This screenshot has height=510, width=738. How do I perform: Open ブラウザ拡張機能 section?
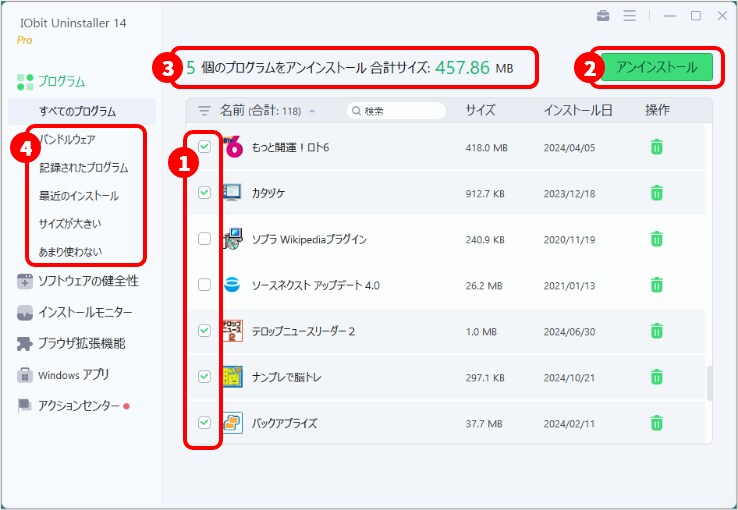click(x=82, y=344)
